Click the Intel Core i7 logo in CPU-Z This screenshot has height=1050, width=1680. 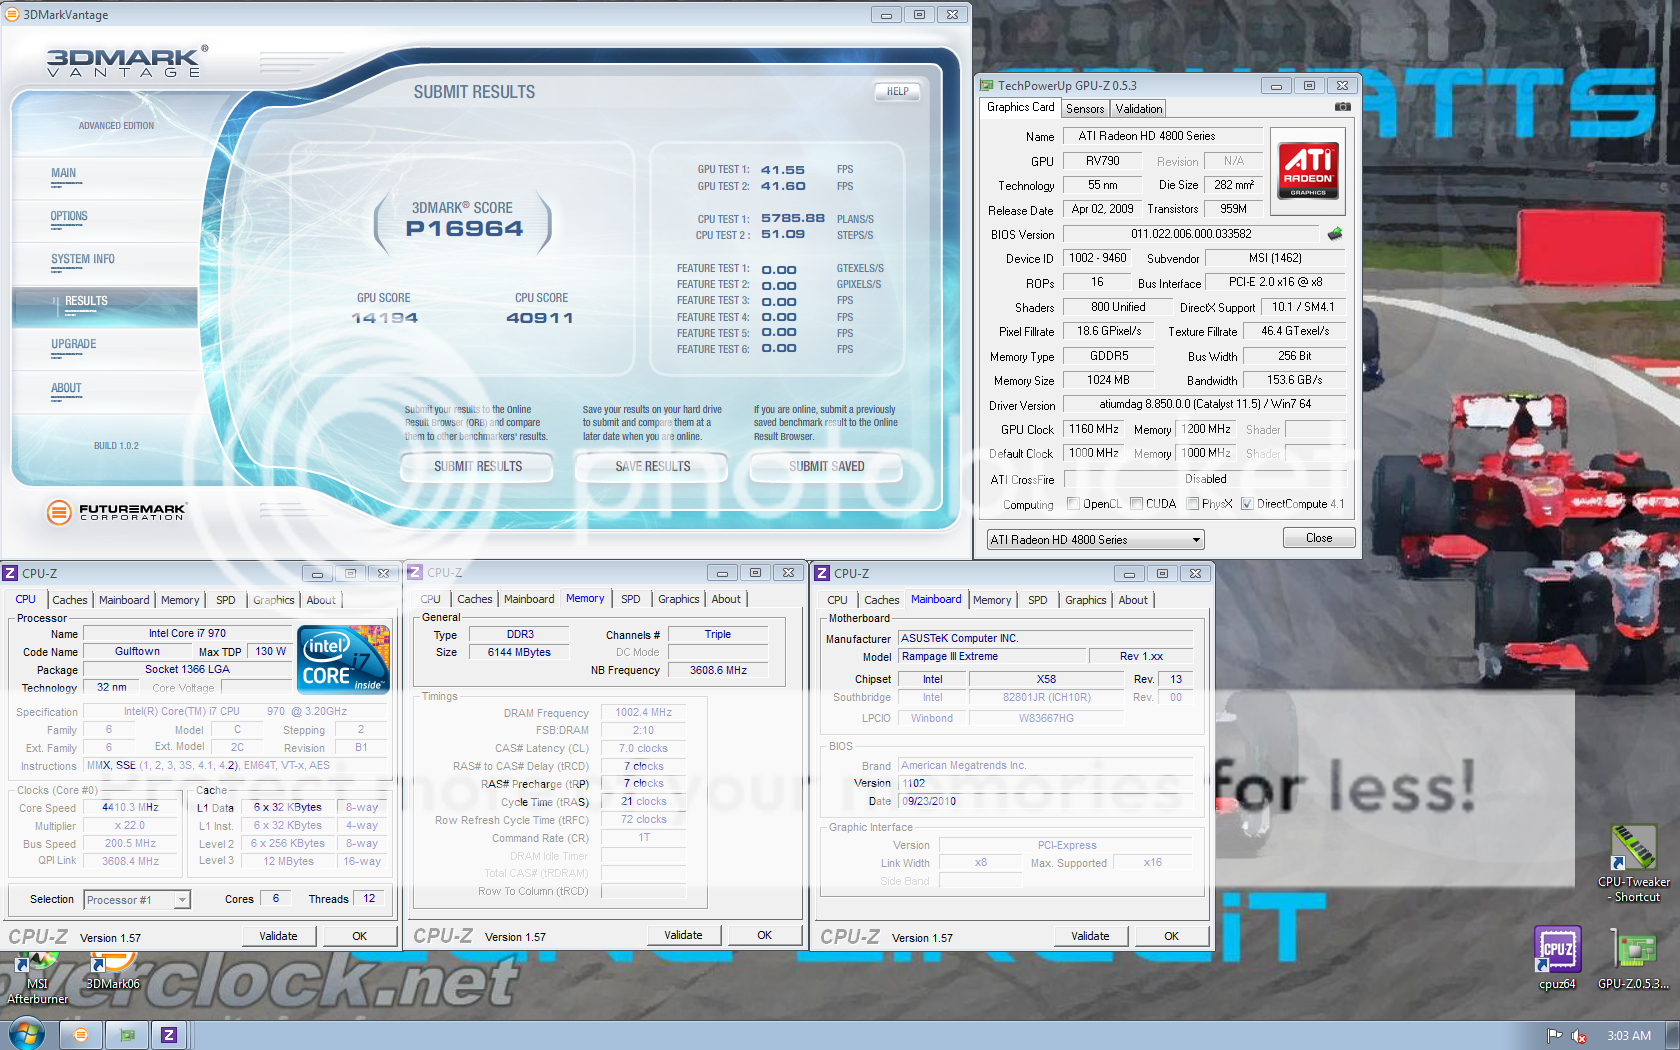pos(344,659)
